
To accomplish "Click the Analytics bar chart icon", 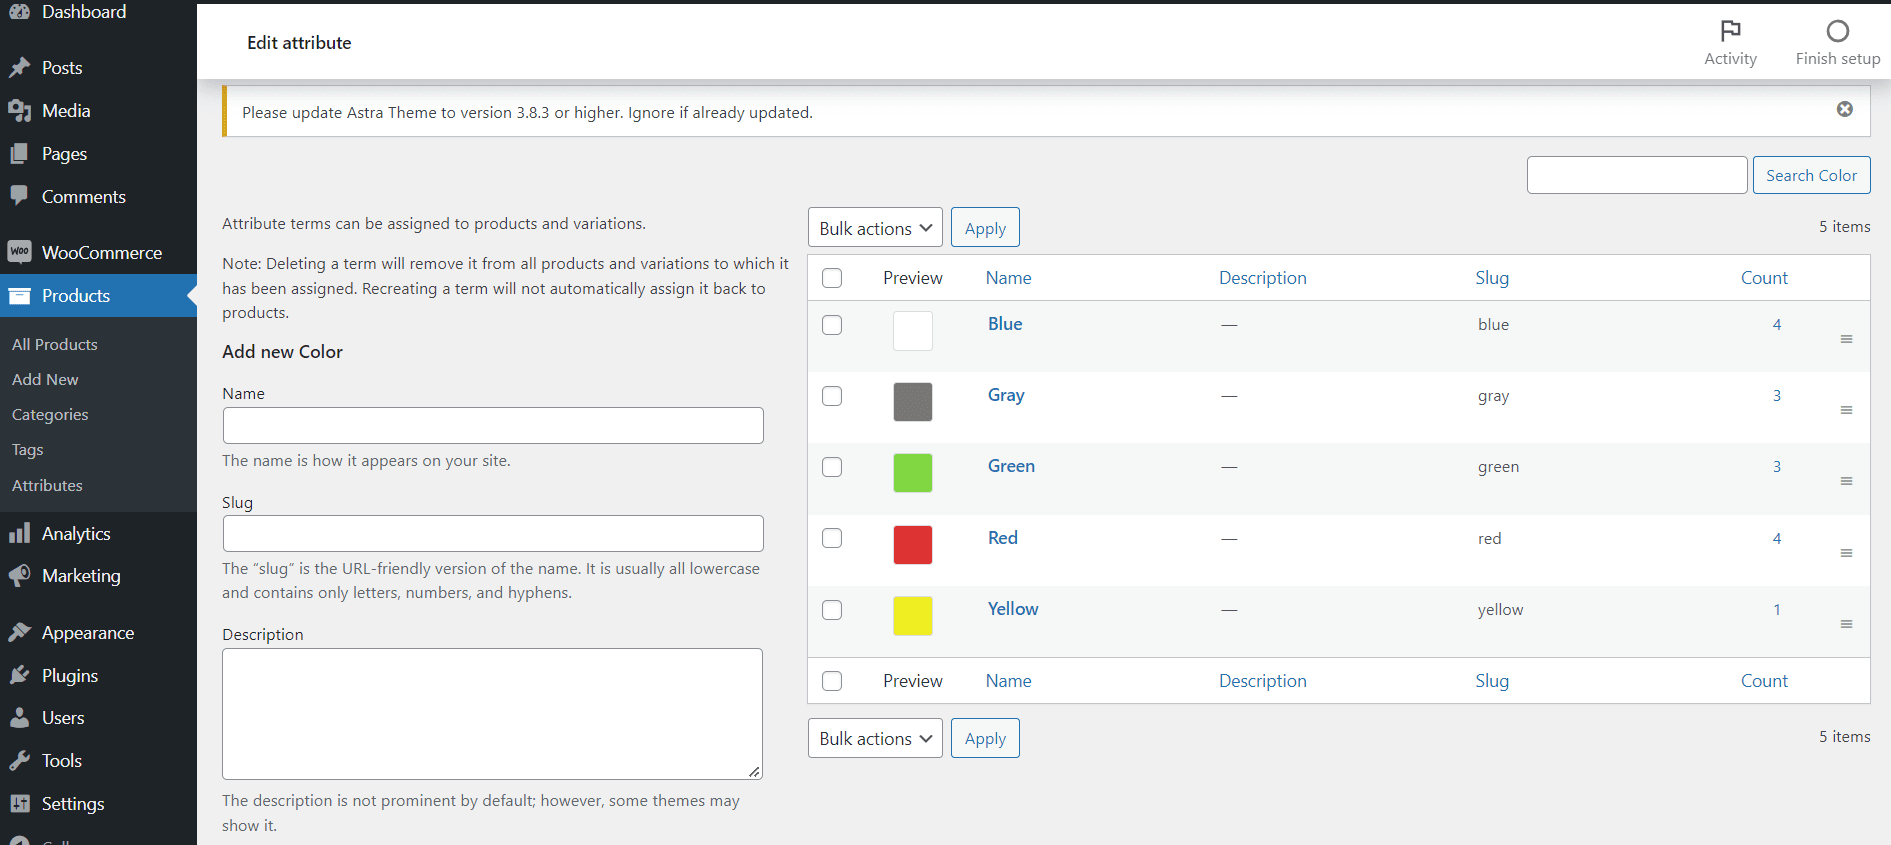I will [19, 533].
